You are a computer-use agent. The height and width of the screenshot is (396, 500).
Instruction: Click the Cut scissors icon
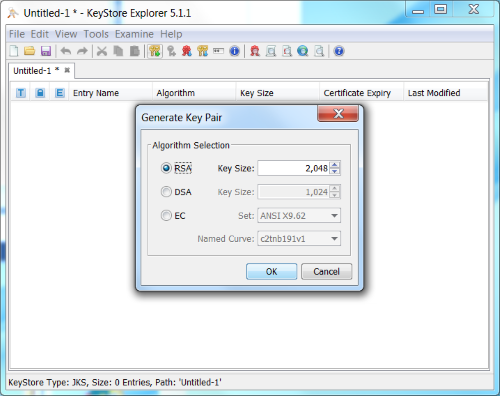pyautogui.click(x=102, y=51)
